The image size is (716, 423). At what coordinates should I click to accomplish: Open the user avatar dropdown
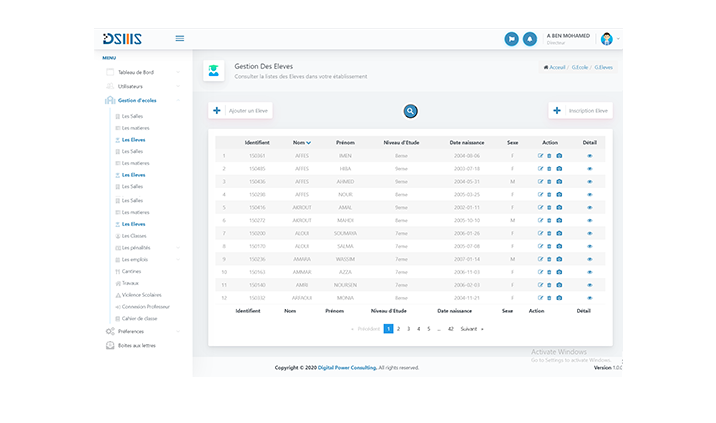pos(609,39)
